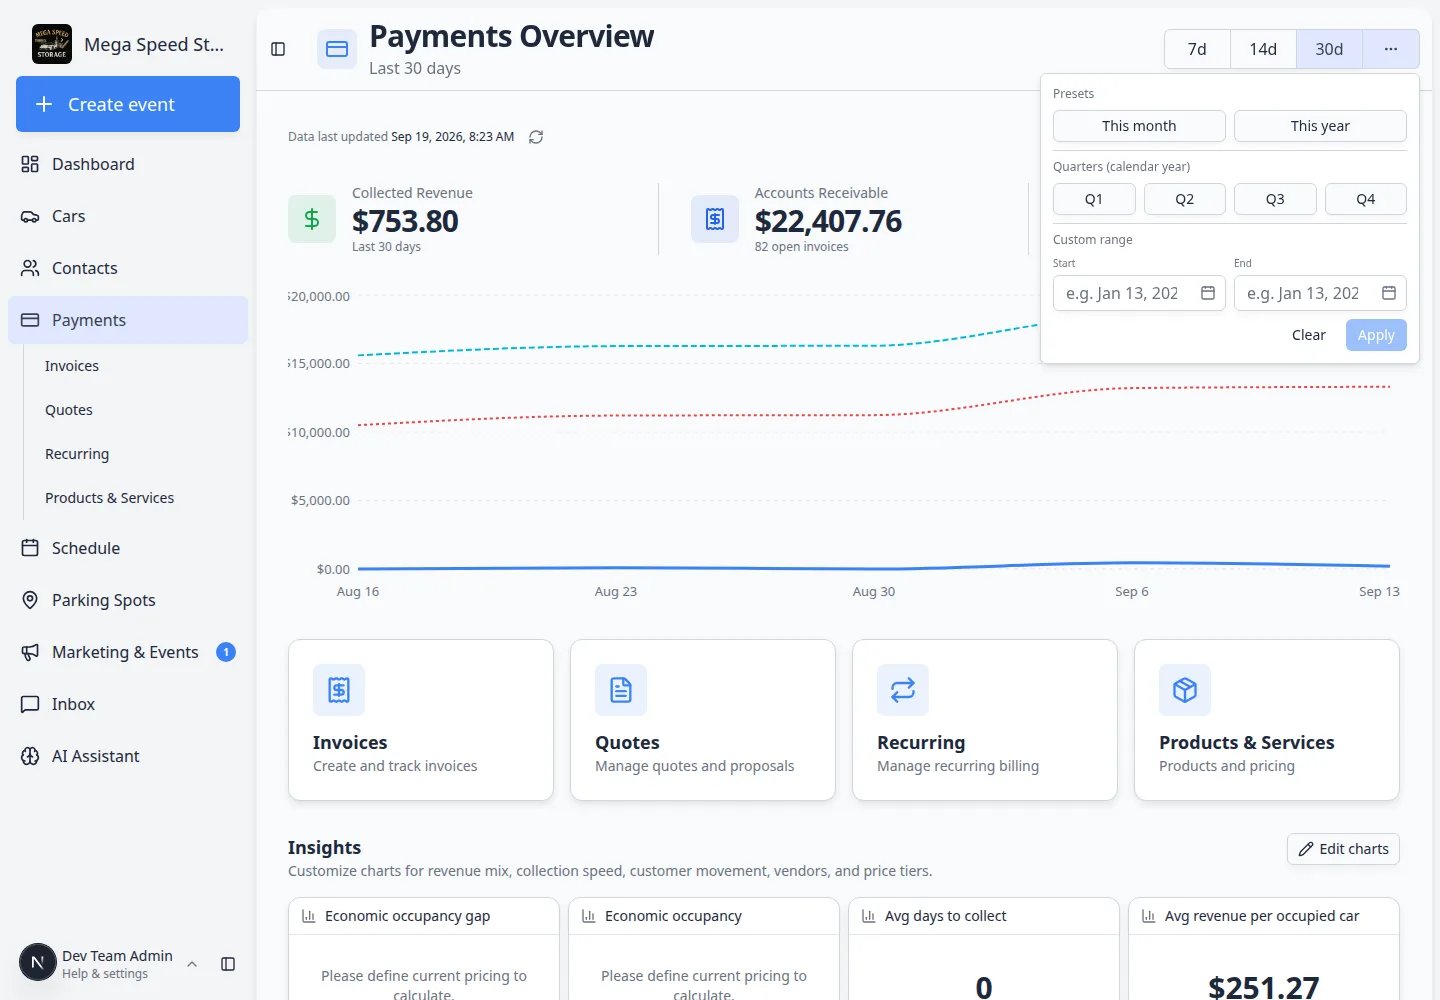Screen dimensions: 1440x1000
Task: Toggle the sidebar panel icon near the title
Action: 278,49
